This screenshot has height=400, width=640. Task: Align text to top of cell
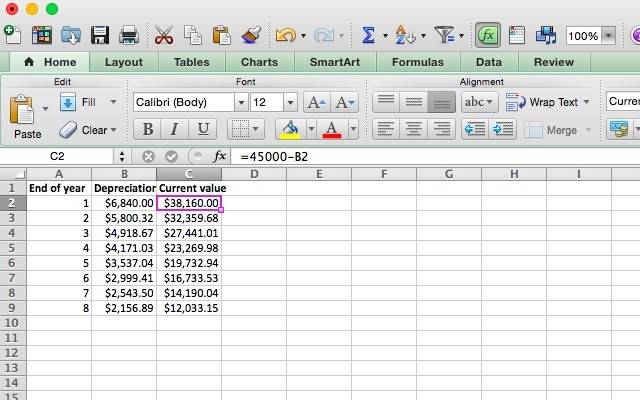[386, 102]
